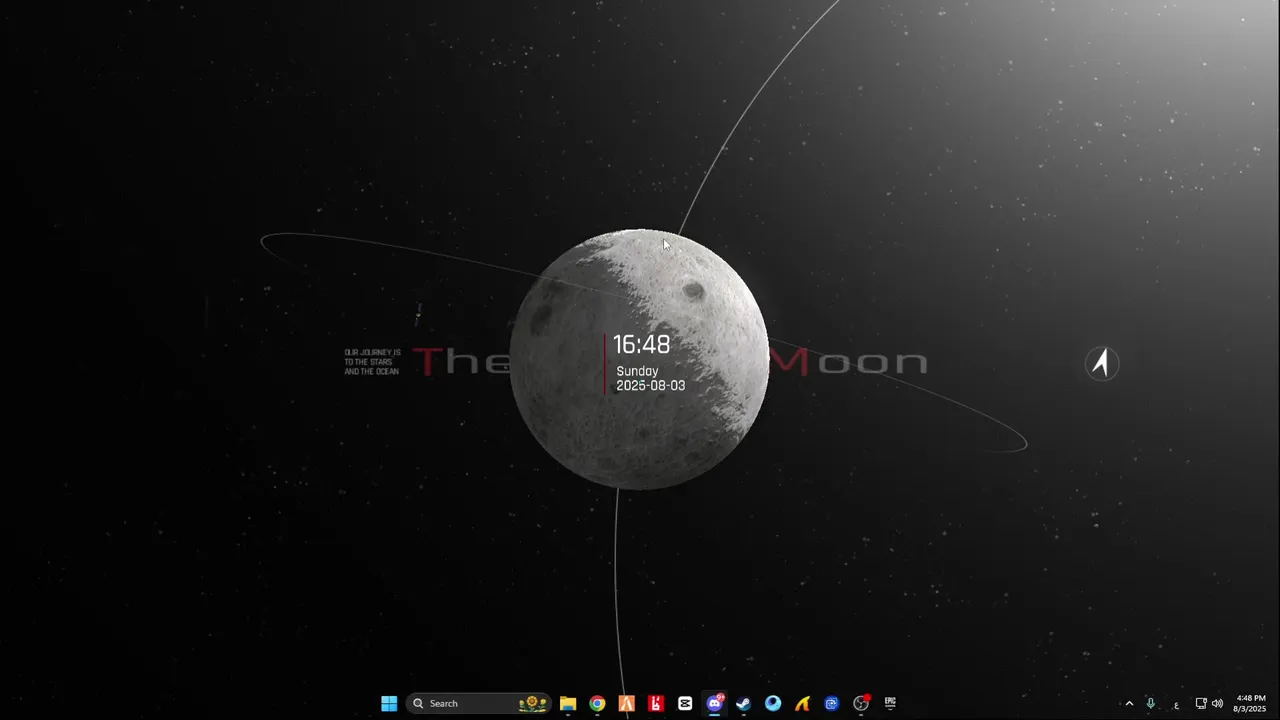Screen dimensions: 1280x720
Task: Open the blue circular app in taskbar
Action: tap(773, 703)
